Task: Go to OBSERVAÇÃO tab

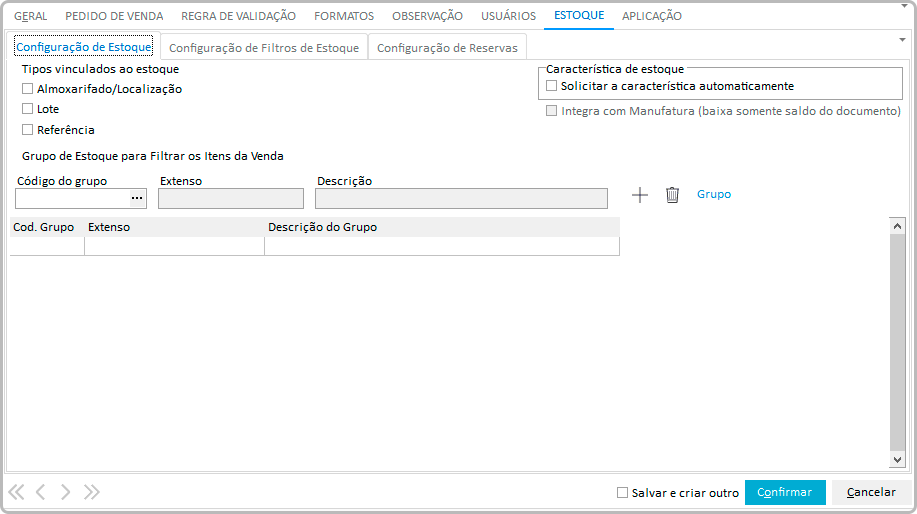Action: 428,16
